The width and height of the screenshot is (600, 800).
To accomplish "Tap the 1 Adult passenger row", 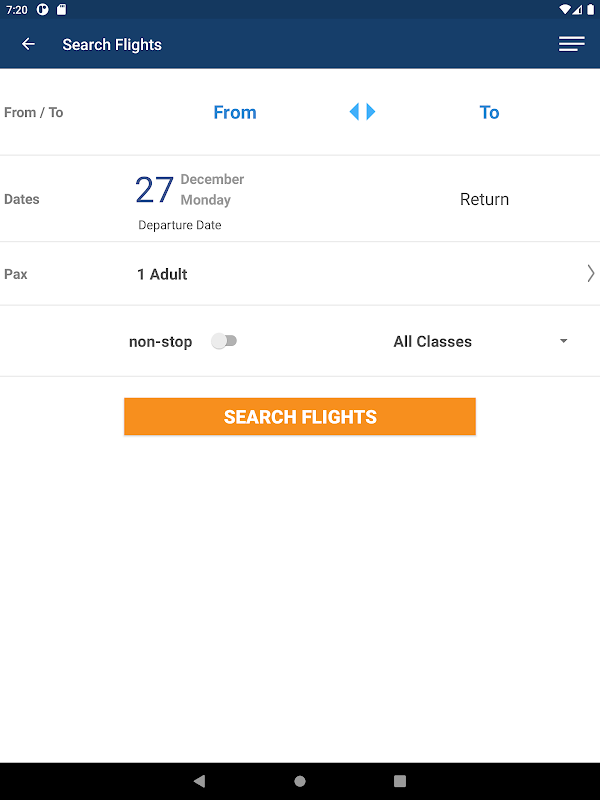I will [x=300, y=274].
